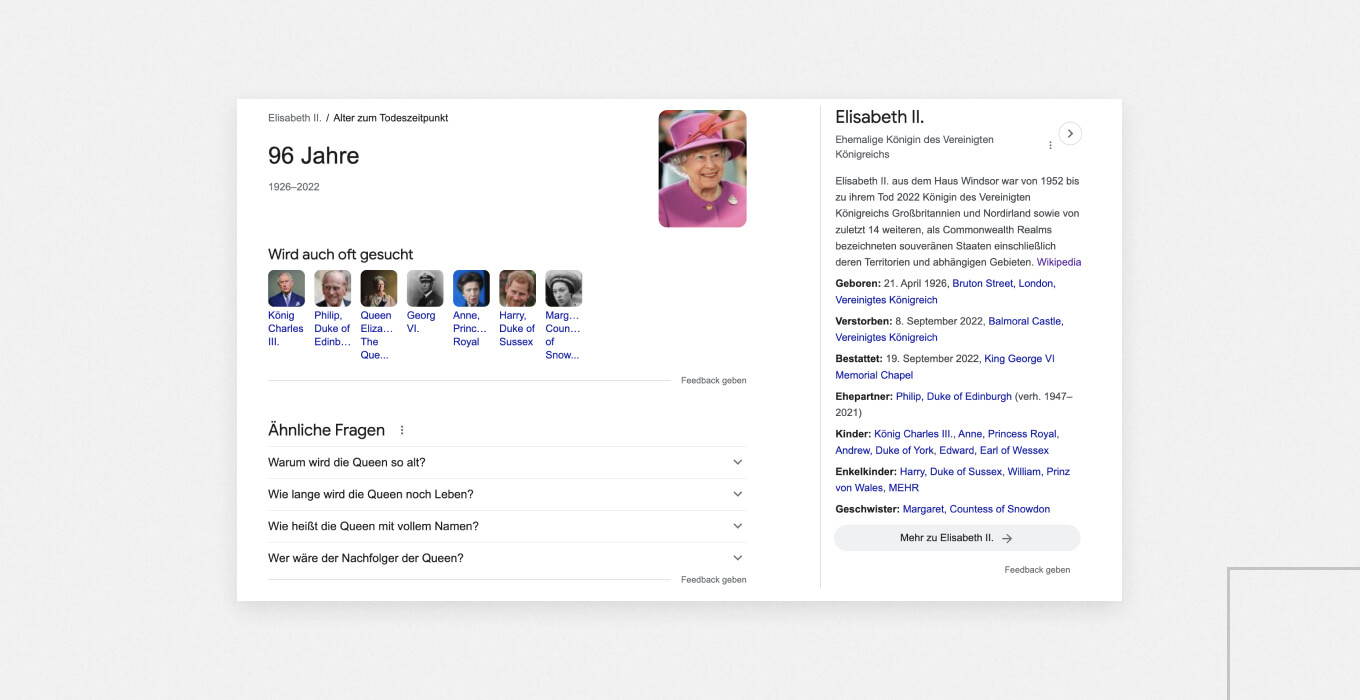Viewport: 1360px width, 700px height.
Task: Click the round arrow next to Elisabeth II. title
Action: pyautogui.click(x=1070, y=133)
